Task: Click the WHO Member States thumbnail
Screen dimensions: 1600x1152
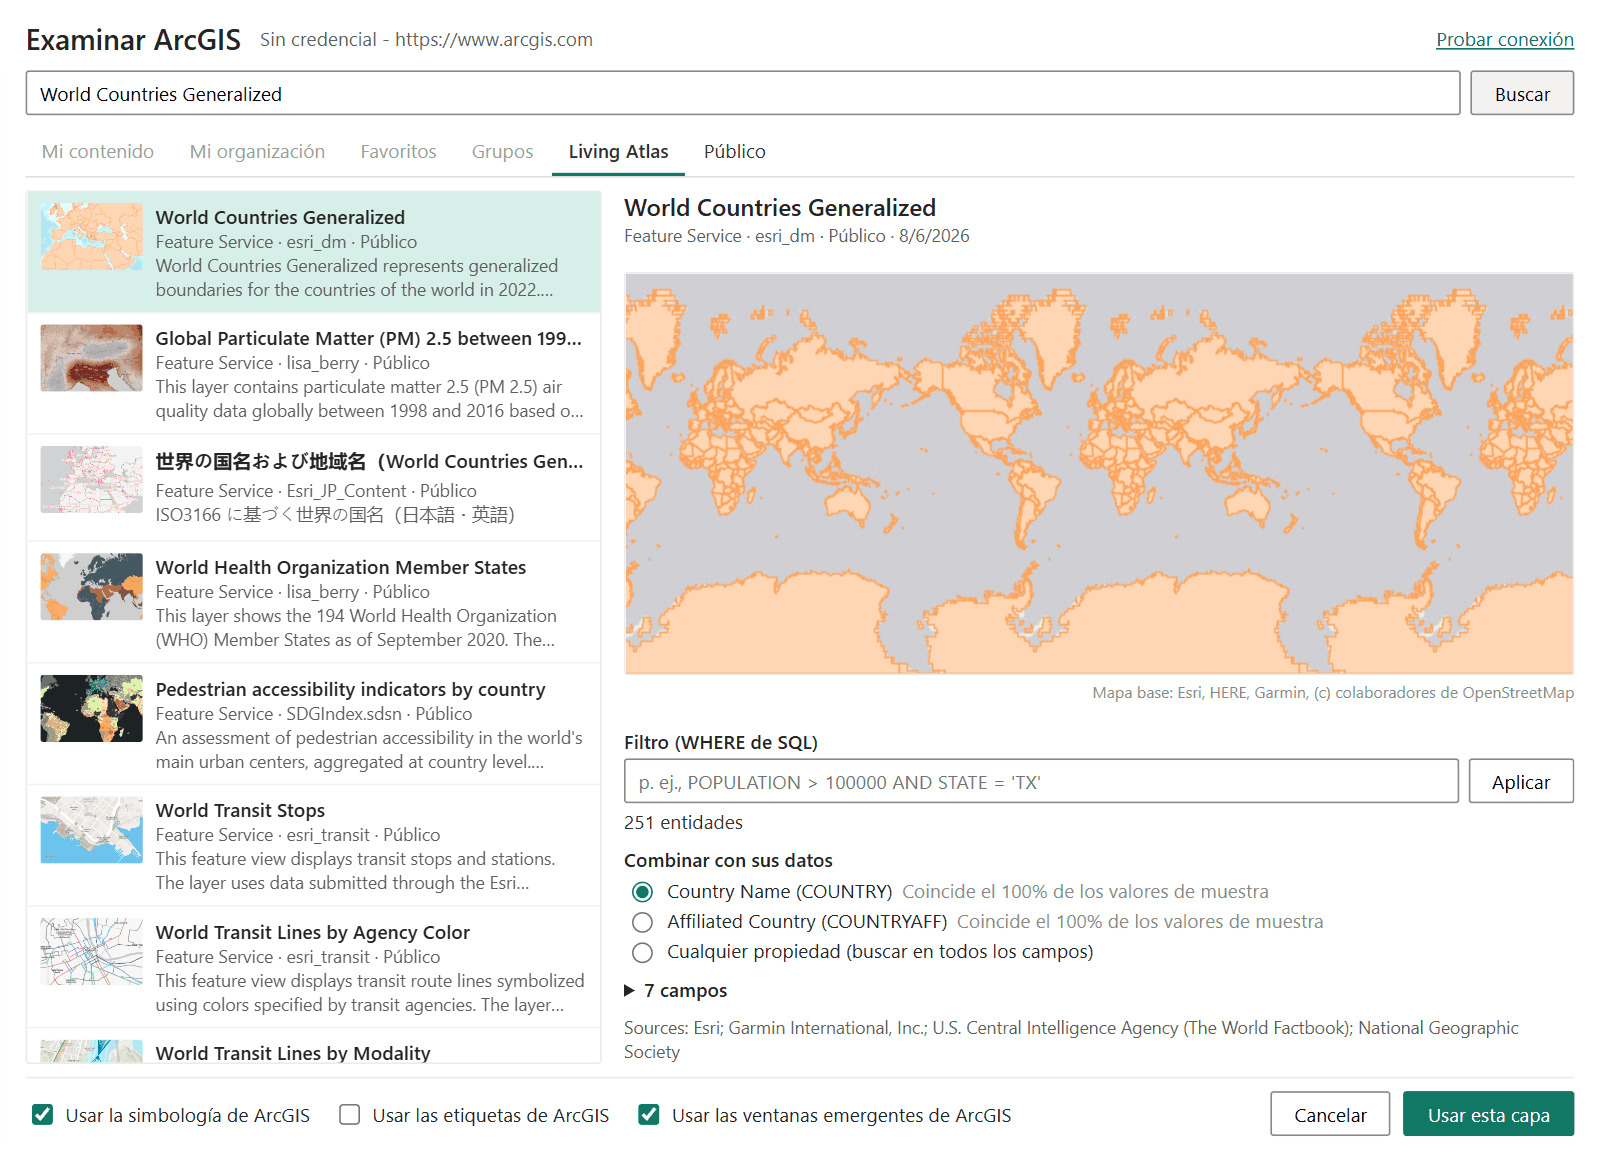Action: (x=92, y=587)
